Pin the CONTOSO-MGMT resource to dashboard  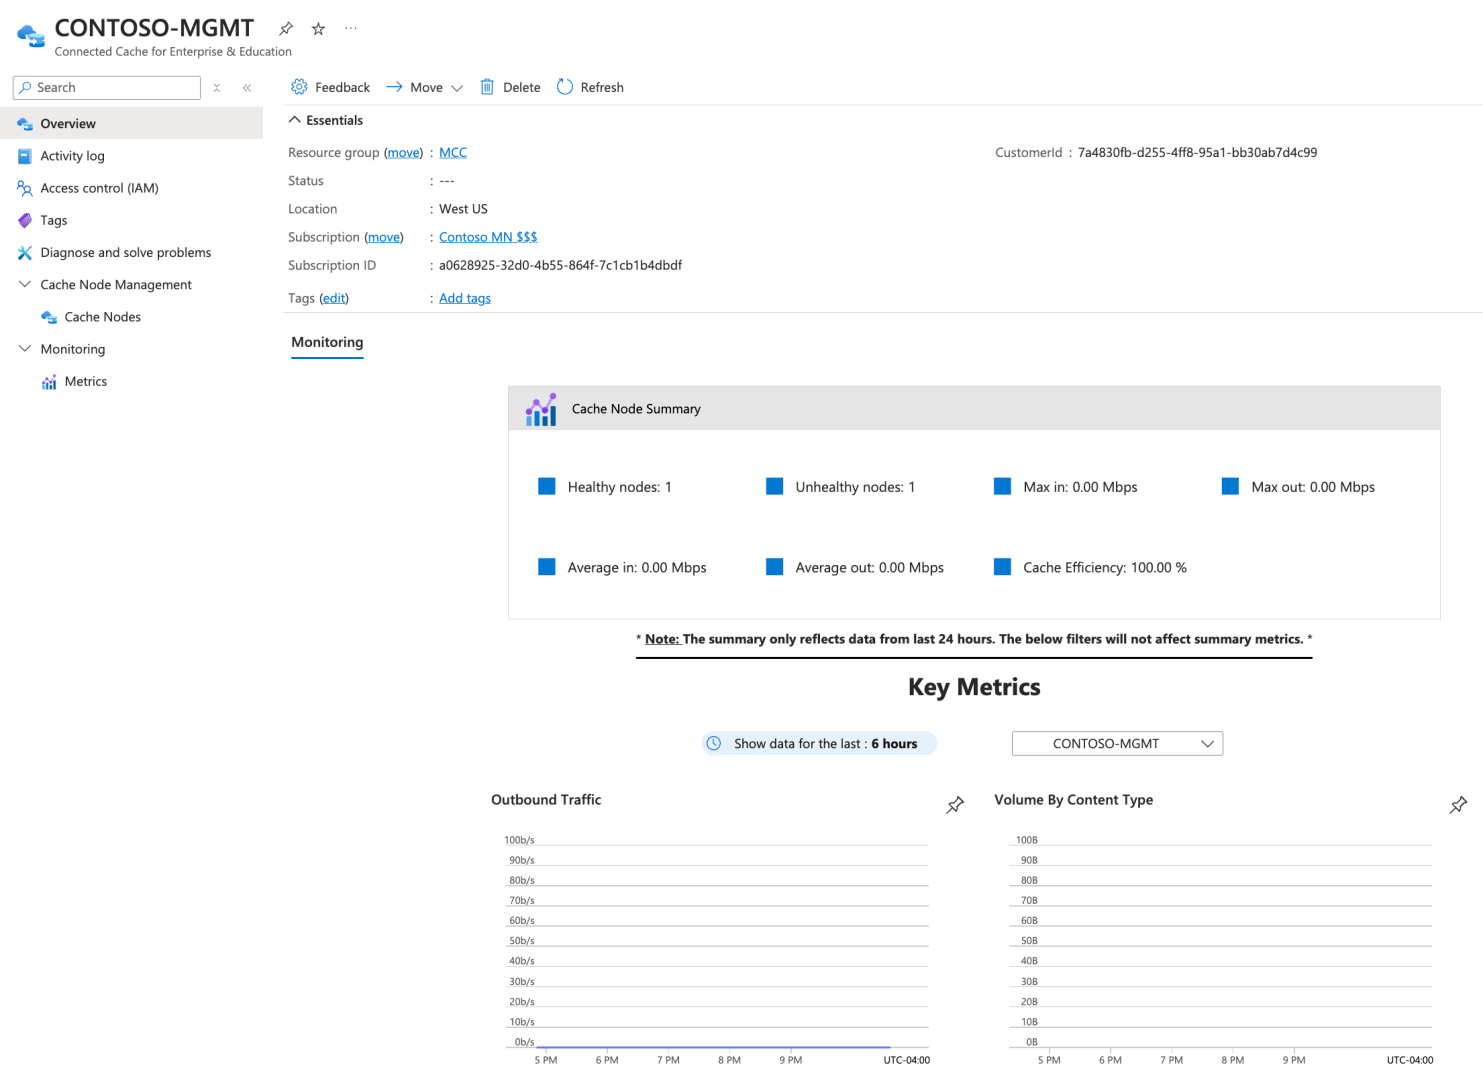pos(286,29)
